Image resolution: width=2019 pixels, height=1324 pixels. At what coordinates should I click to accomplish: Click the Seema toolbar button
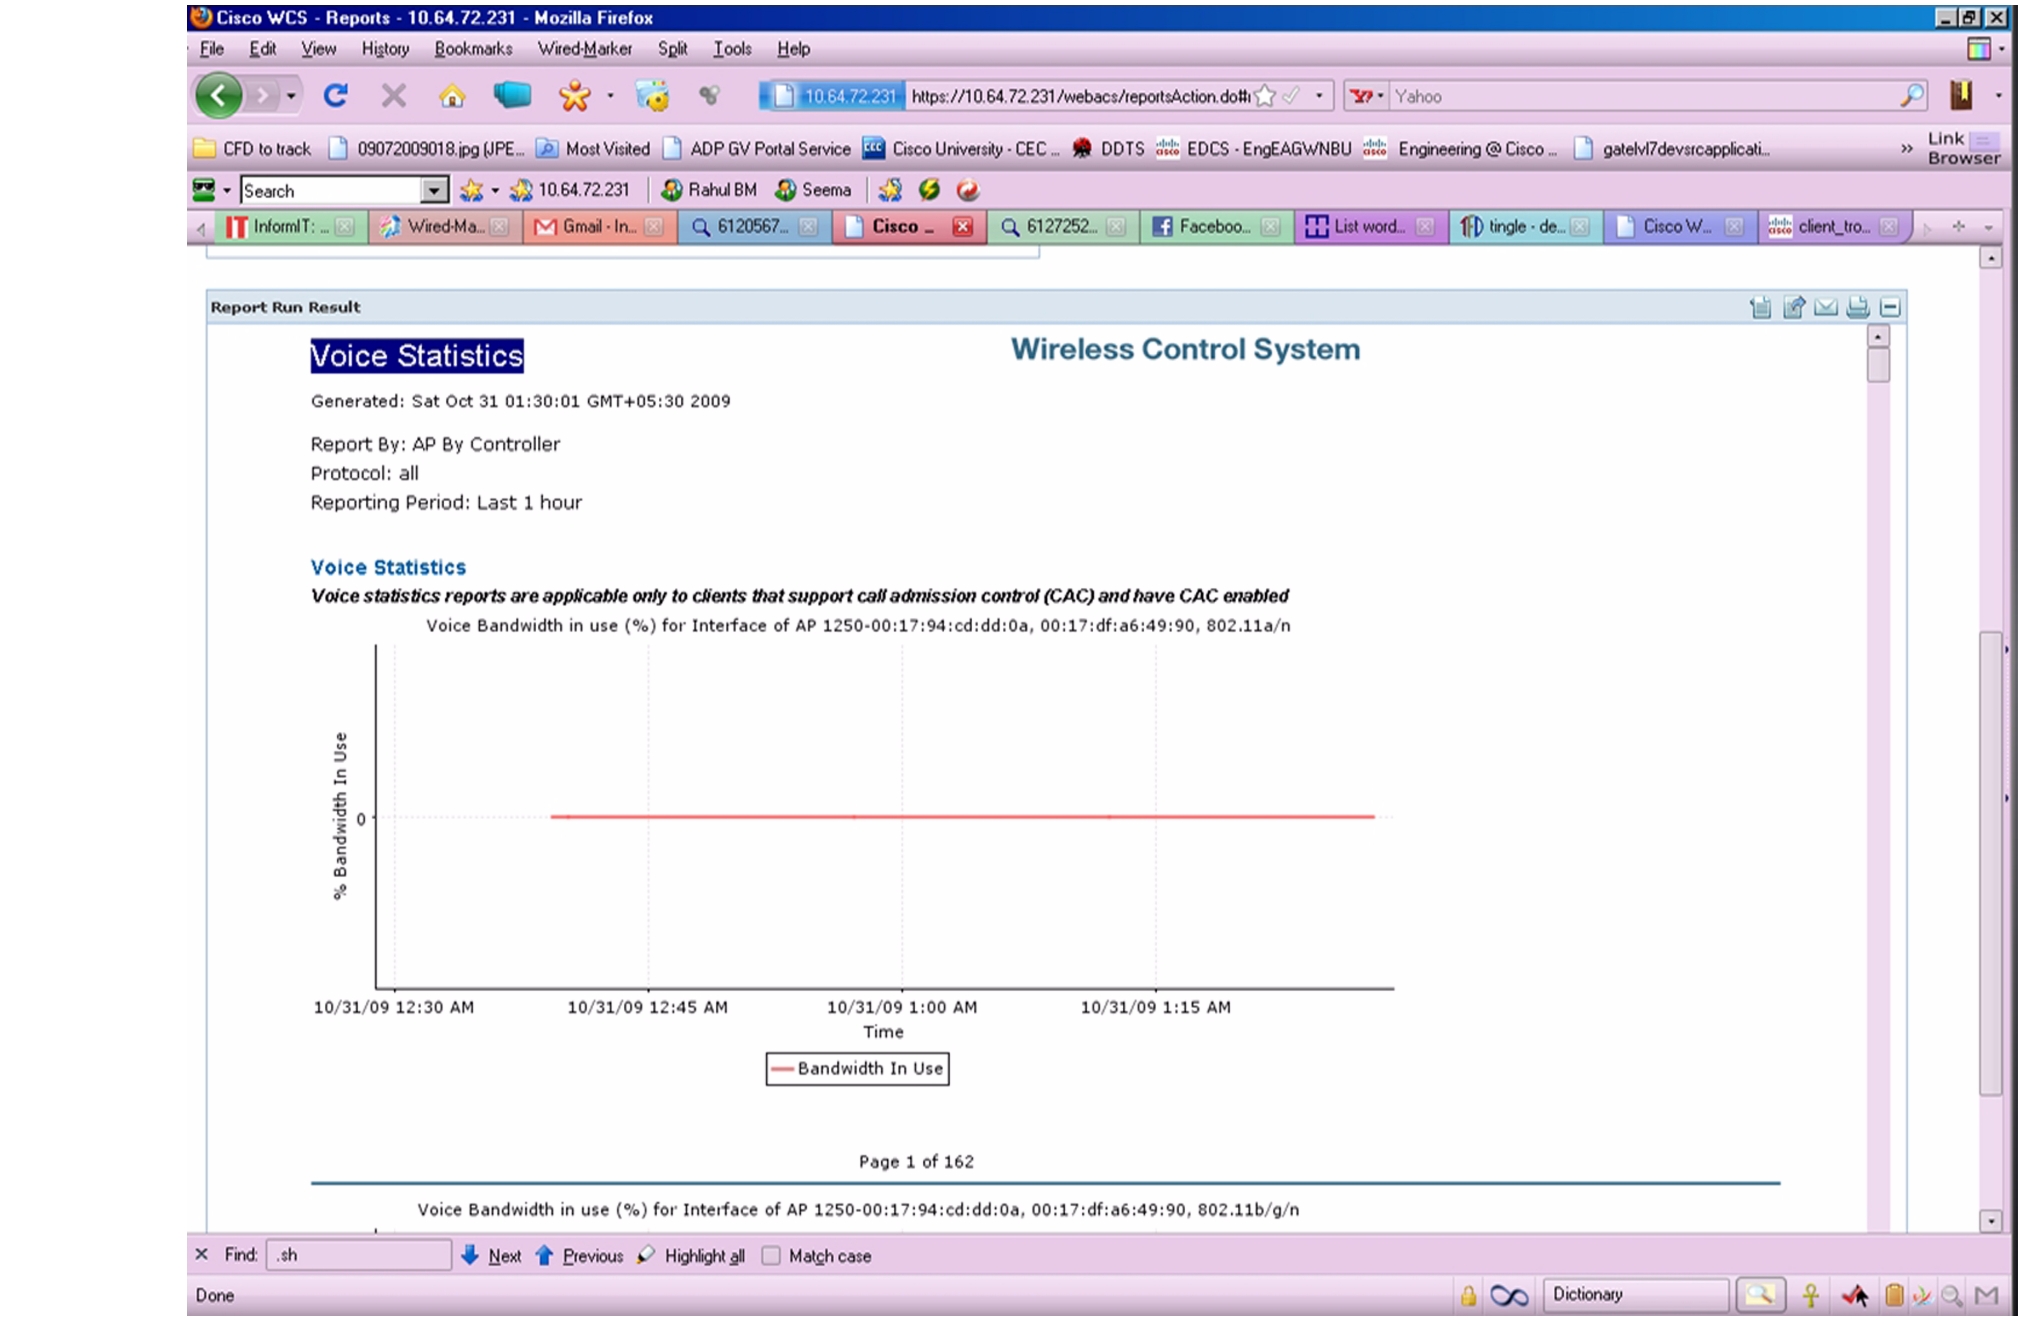[814, 189]
